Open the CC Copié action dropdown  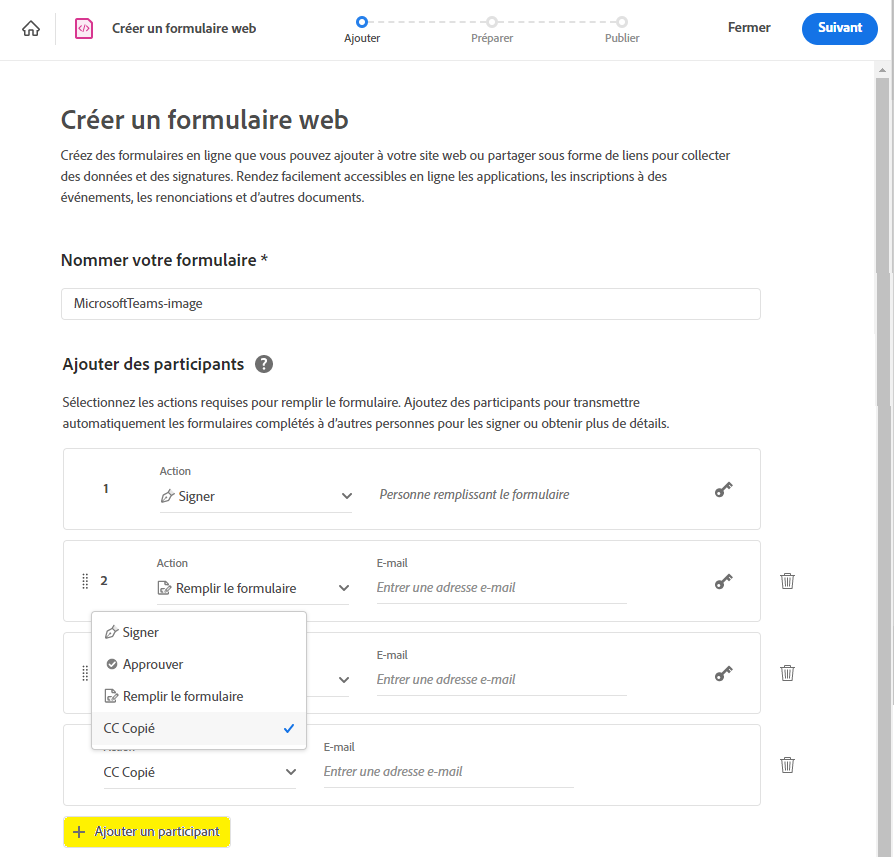200,772
